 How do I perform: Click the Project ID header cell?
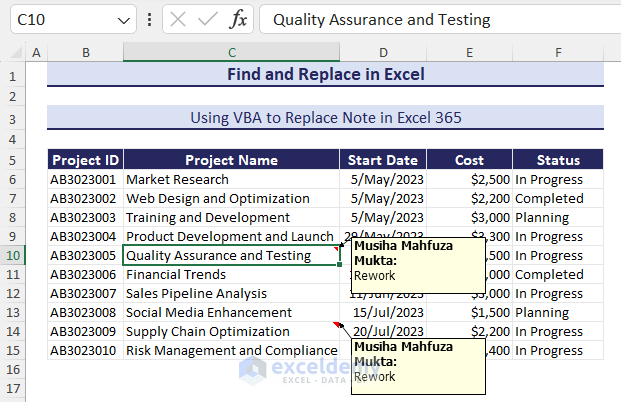[x=86, y=160]
